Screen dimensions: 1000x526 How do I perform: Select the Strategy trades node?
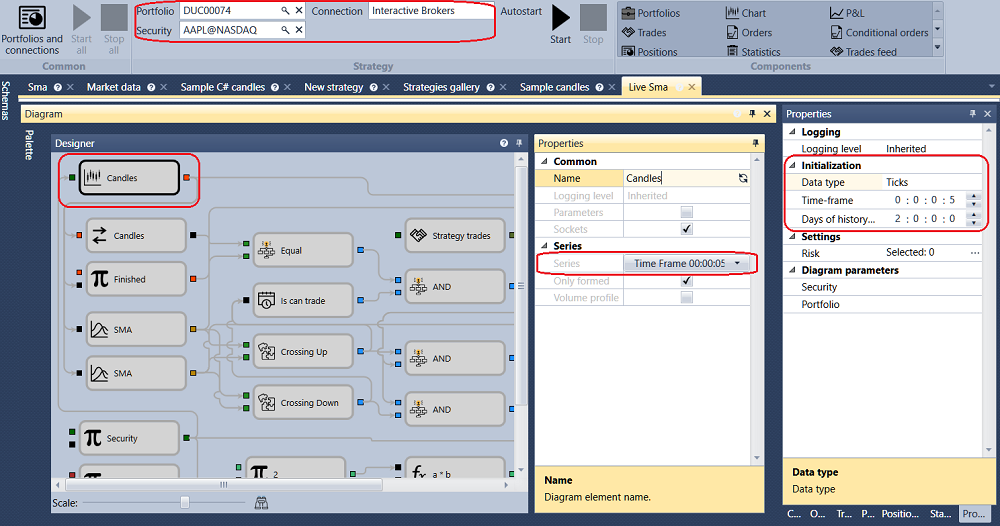pyautogui.click(x=455, y=235)
